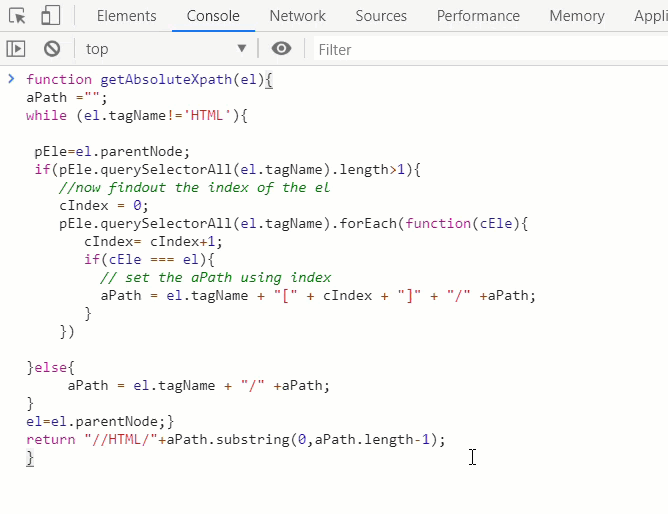Click the '}else{' line
The width and height of the screenshot is (668, 514).
[51, 367]
